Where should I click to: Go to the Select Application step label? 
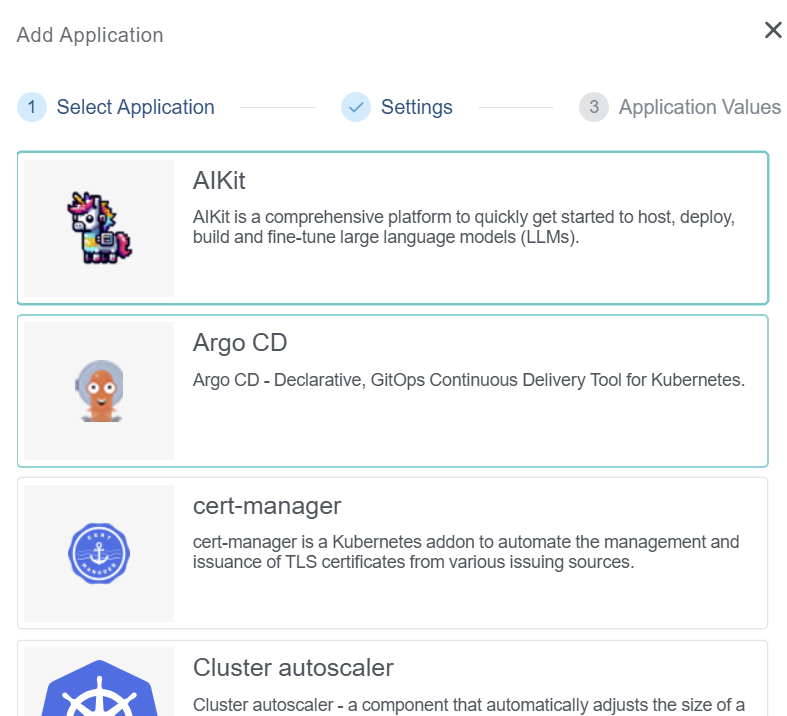click(x=135, y=107)
